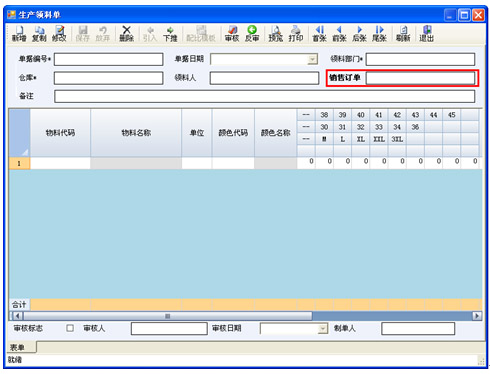Click the 退出 (Exit) toolbar icon

tap(427, 34)
